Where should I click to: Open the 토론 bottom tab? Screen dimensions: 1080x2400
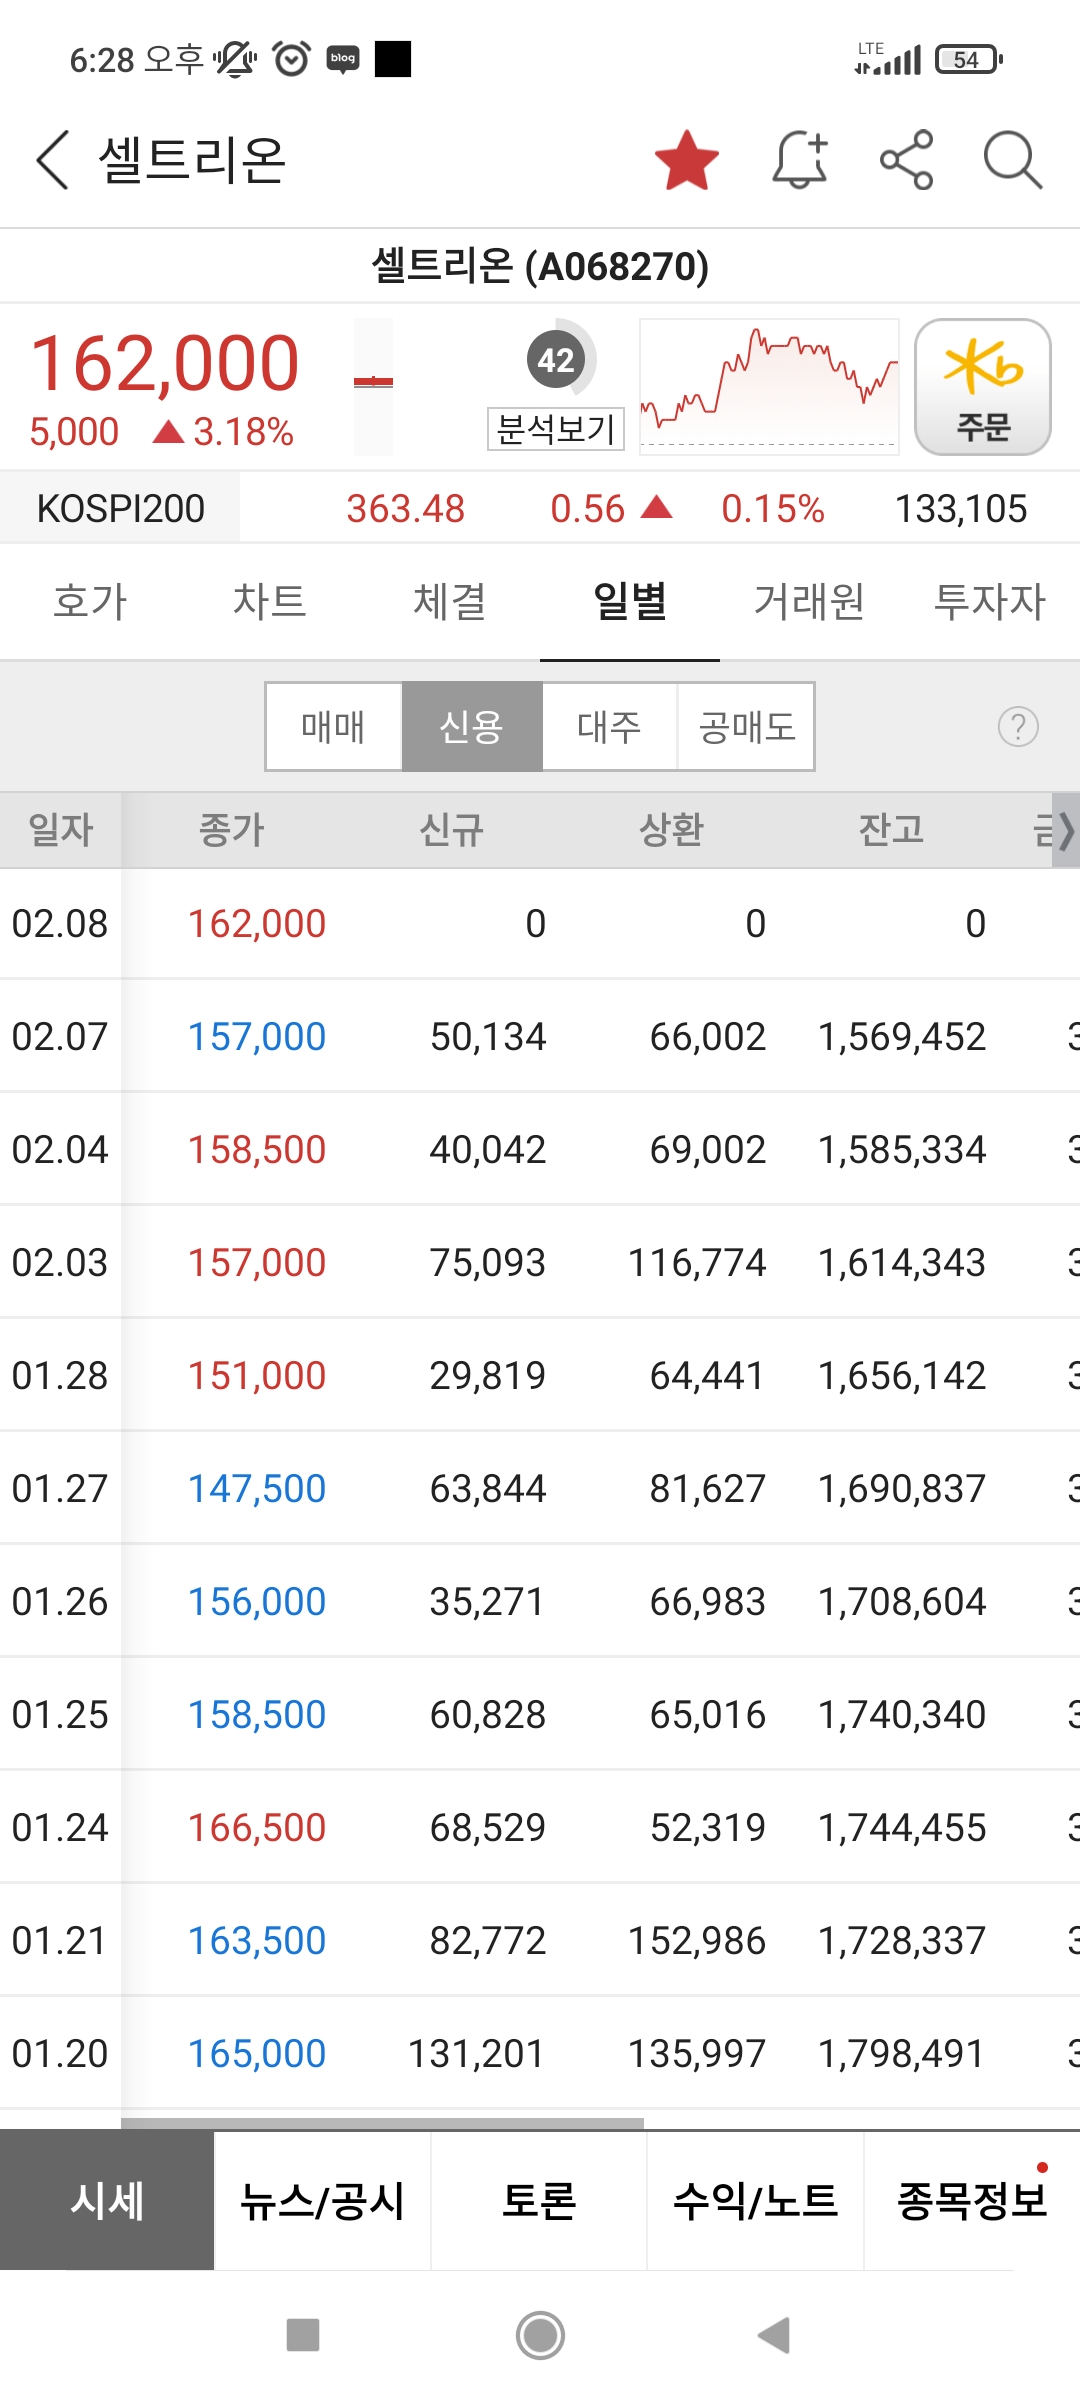coord(540,2201)
